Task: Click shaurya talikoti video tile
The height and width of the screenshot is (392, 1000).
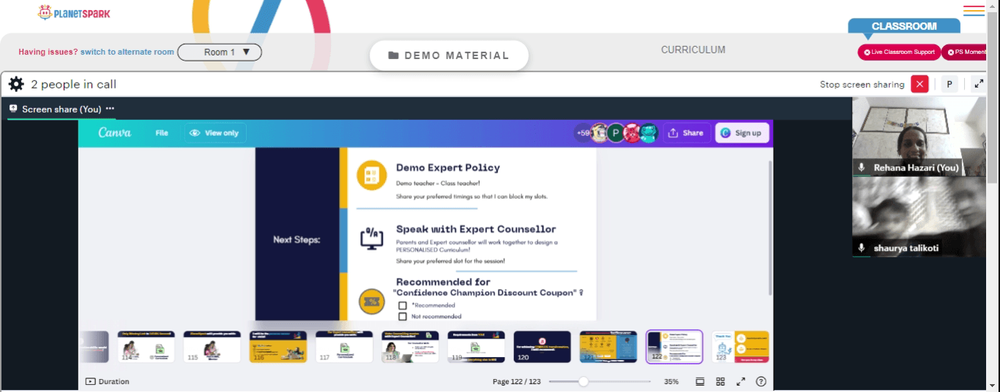Action: coord(919,217)
